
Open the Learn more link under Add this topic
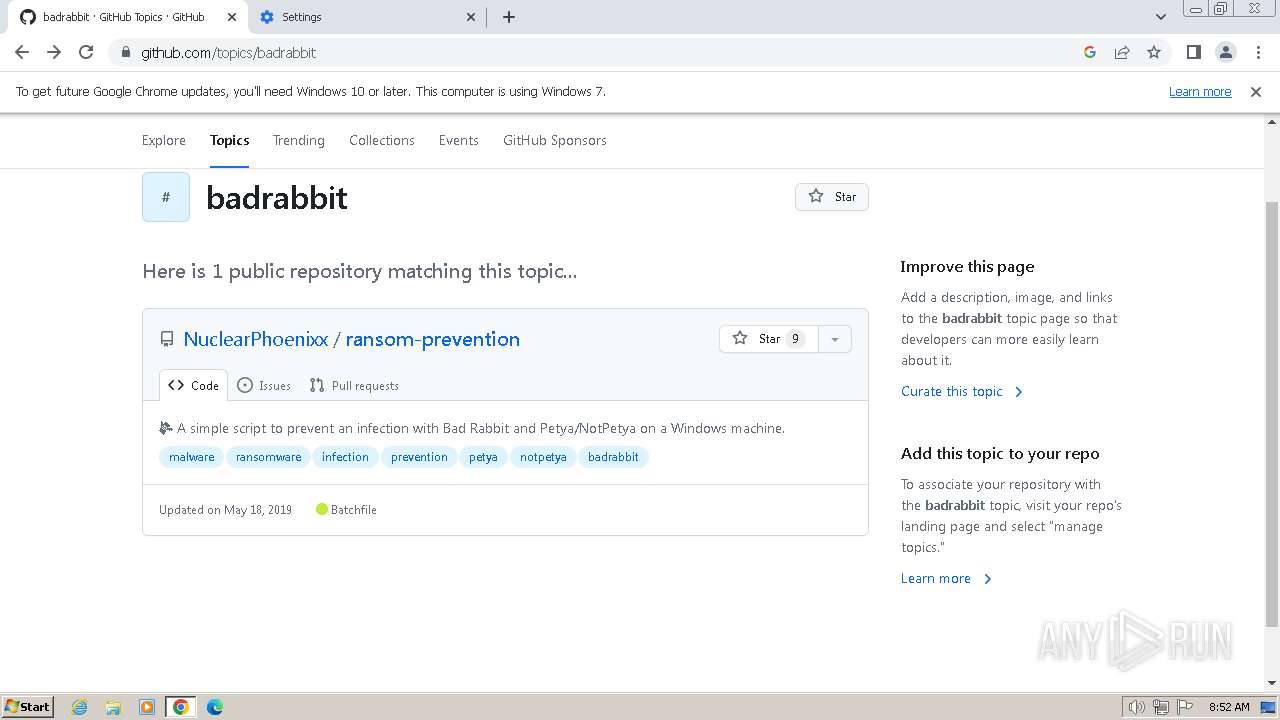(x=946, y=578)
